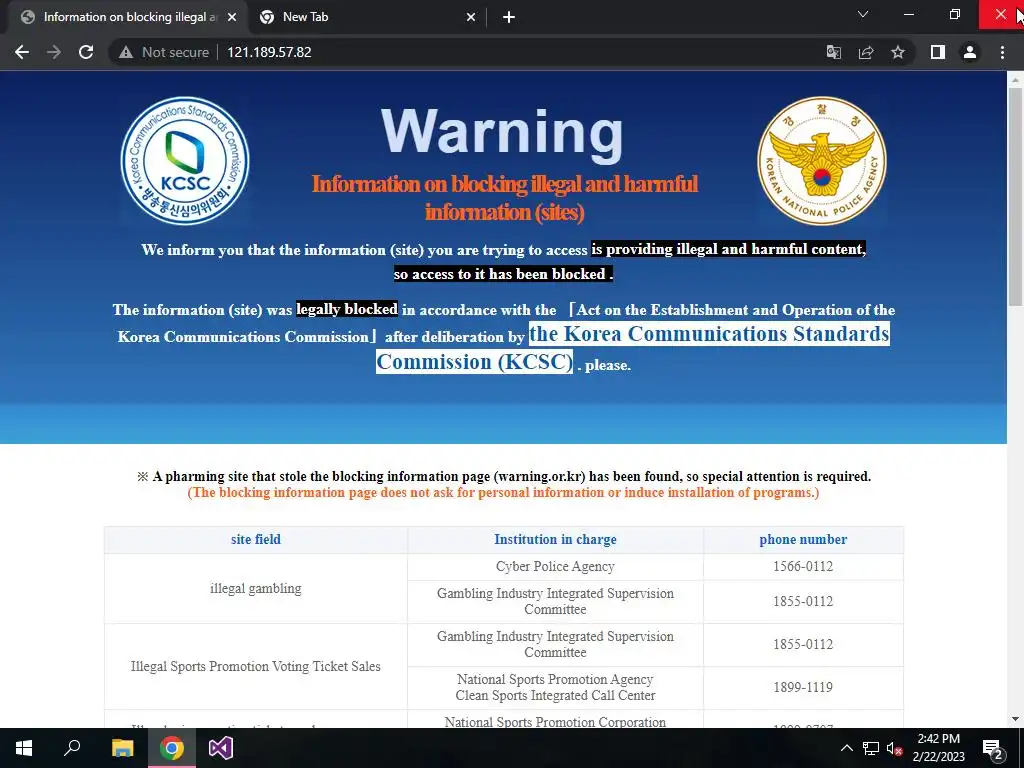
Task: Open the notification center icon
Action: tap(992, 748)
